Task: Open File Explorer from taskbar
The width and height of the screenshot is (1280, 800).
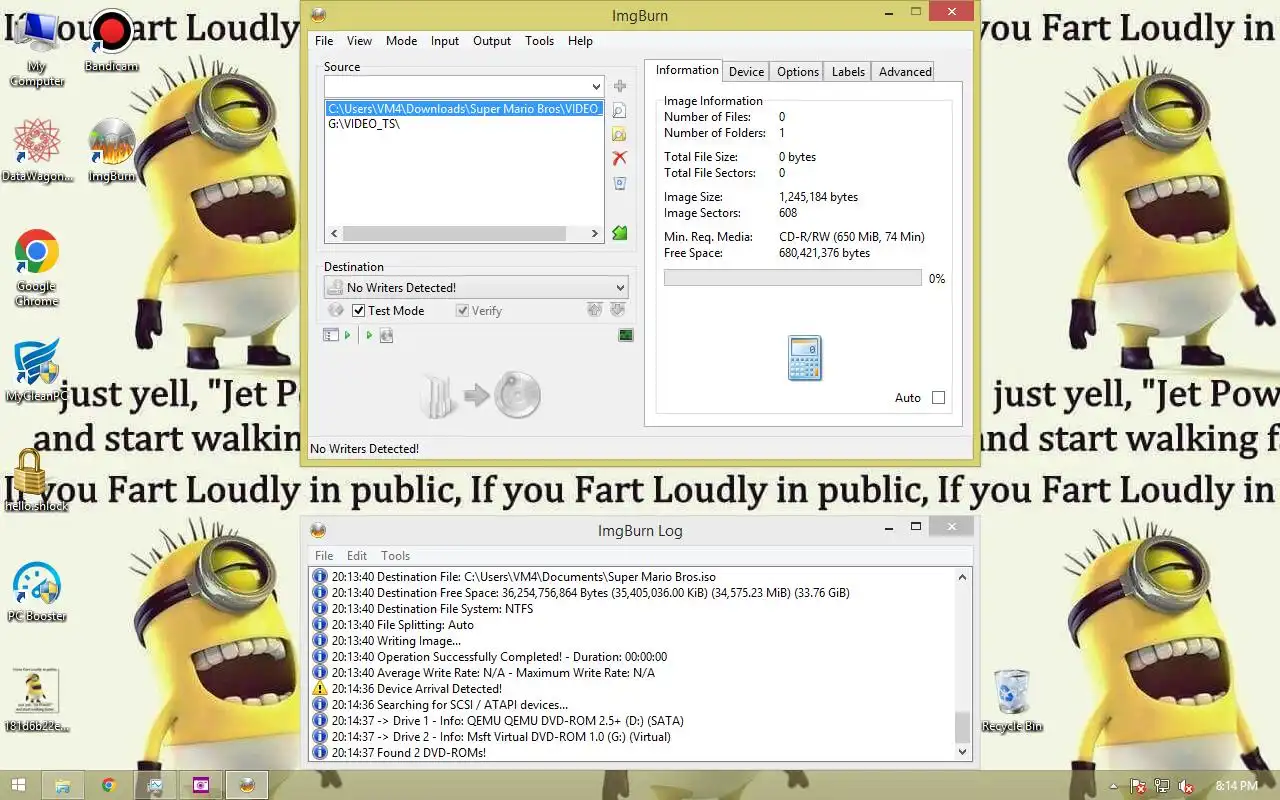Action: click(x=62, y=785)
